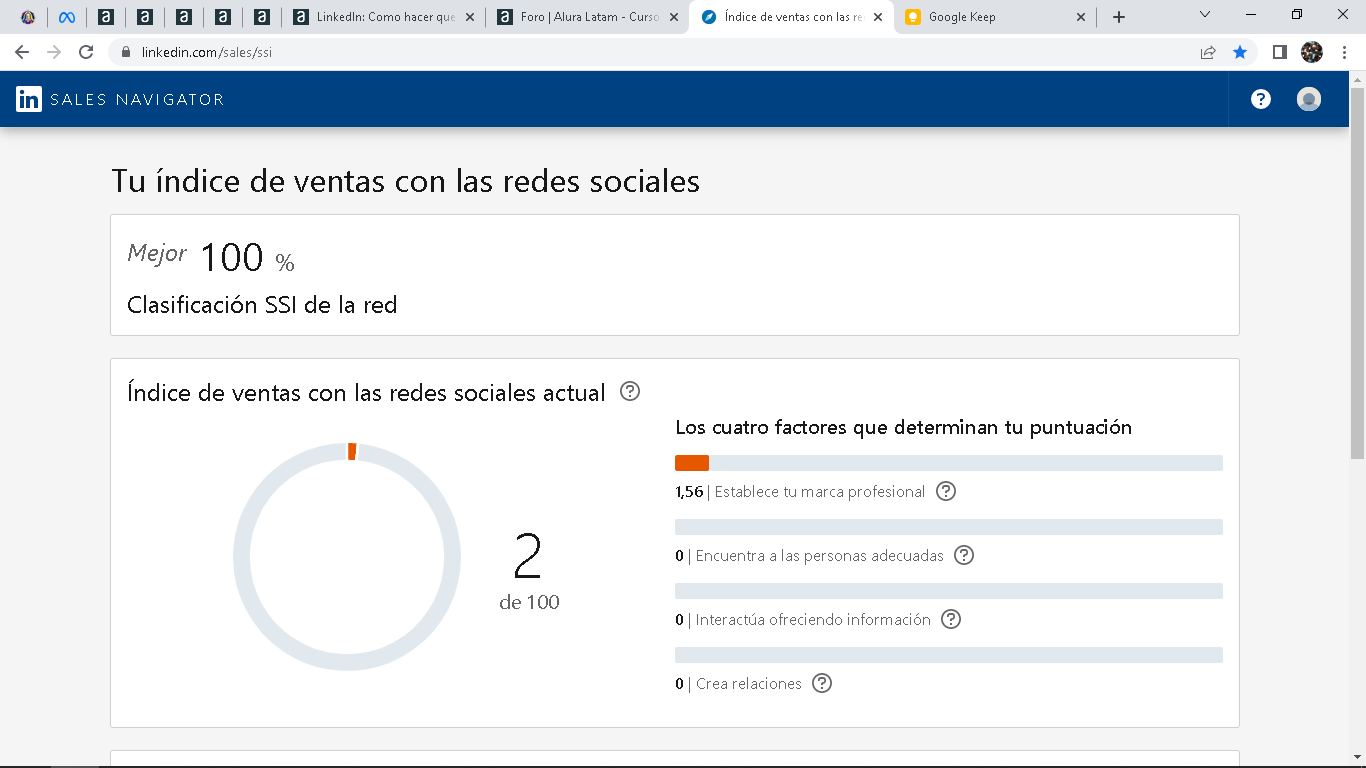Click the 'Crea relaciones' progress bar
This screenshot has height=768, width=1366.
(x=949, y=655)
